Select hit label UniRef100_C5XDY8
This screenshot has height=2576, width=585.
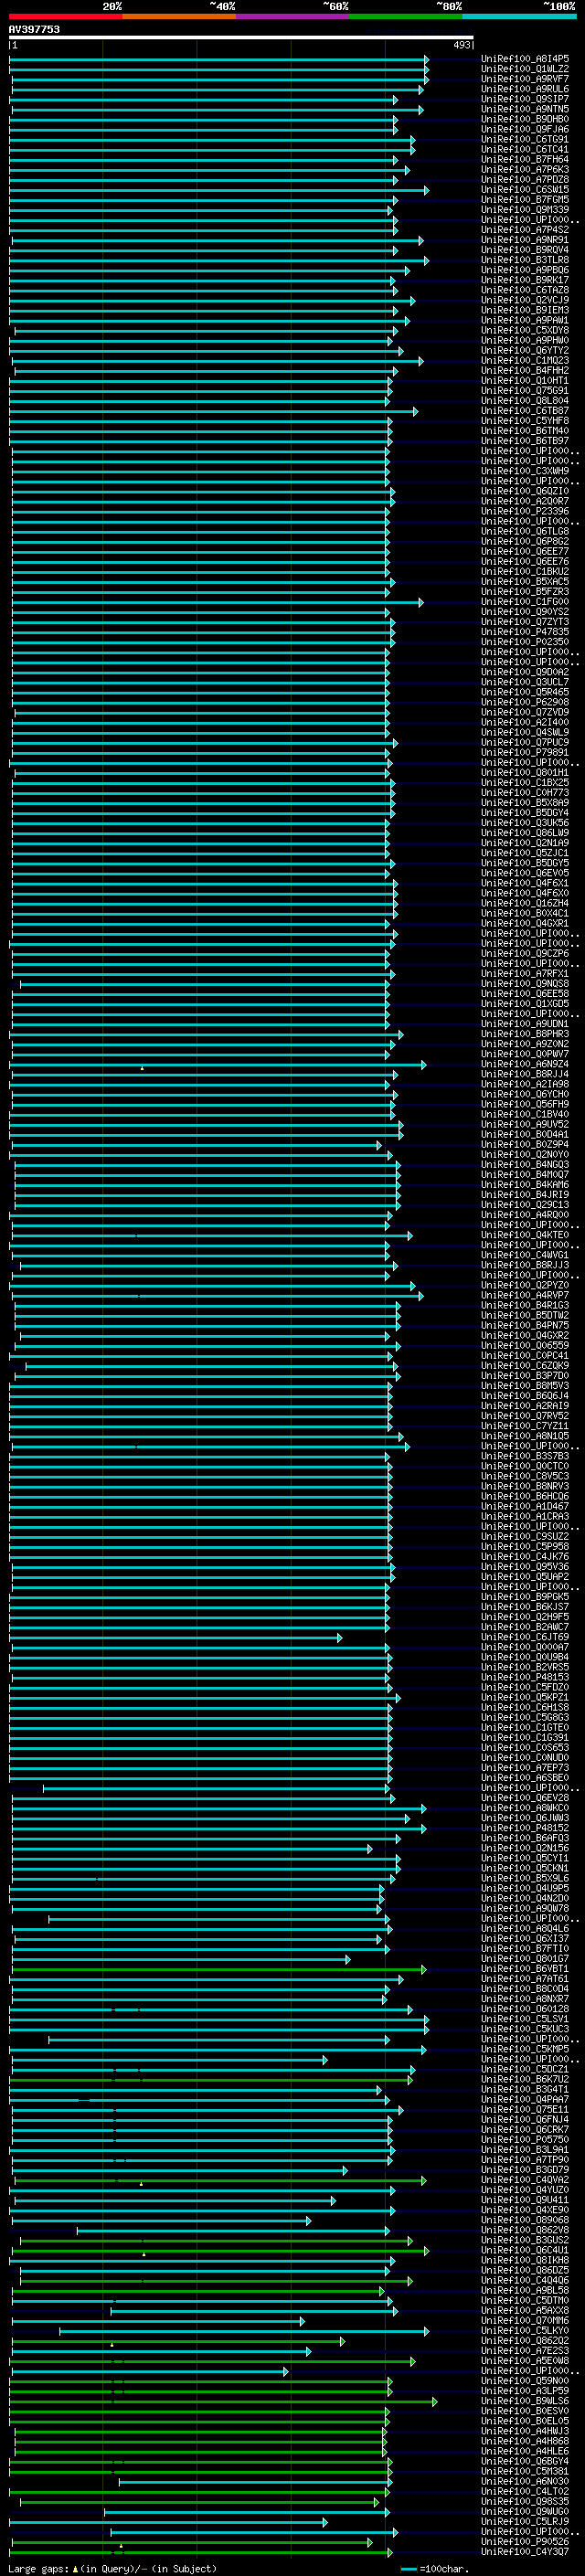[x=525, y=330]
